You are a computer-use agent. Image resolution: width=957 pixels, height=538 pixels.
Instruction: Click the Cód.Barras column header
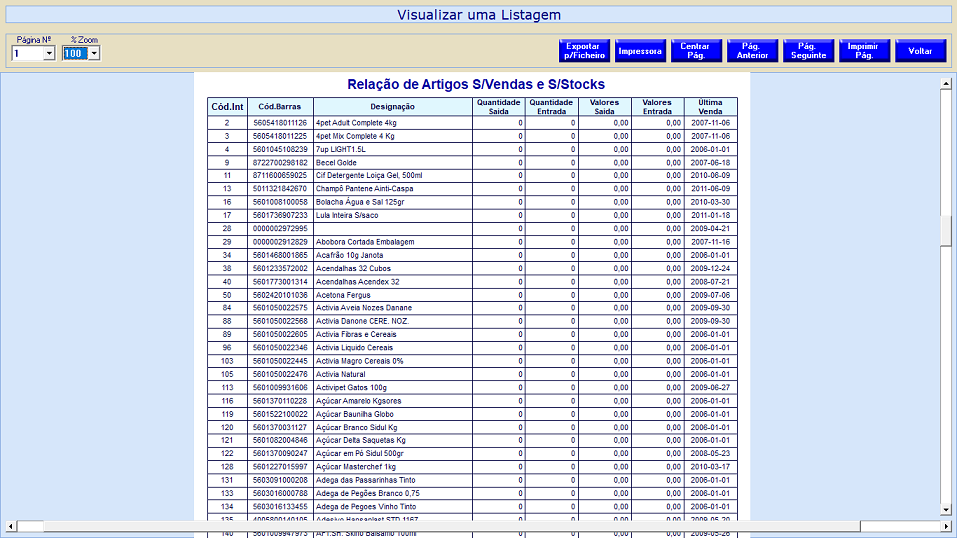tap(280, 106)
